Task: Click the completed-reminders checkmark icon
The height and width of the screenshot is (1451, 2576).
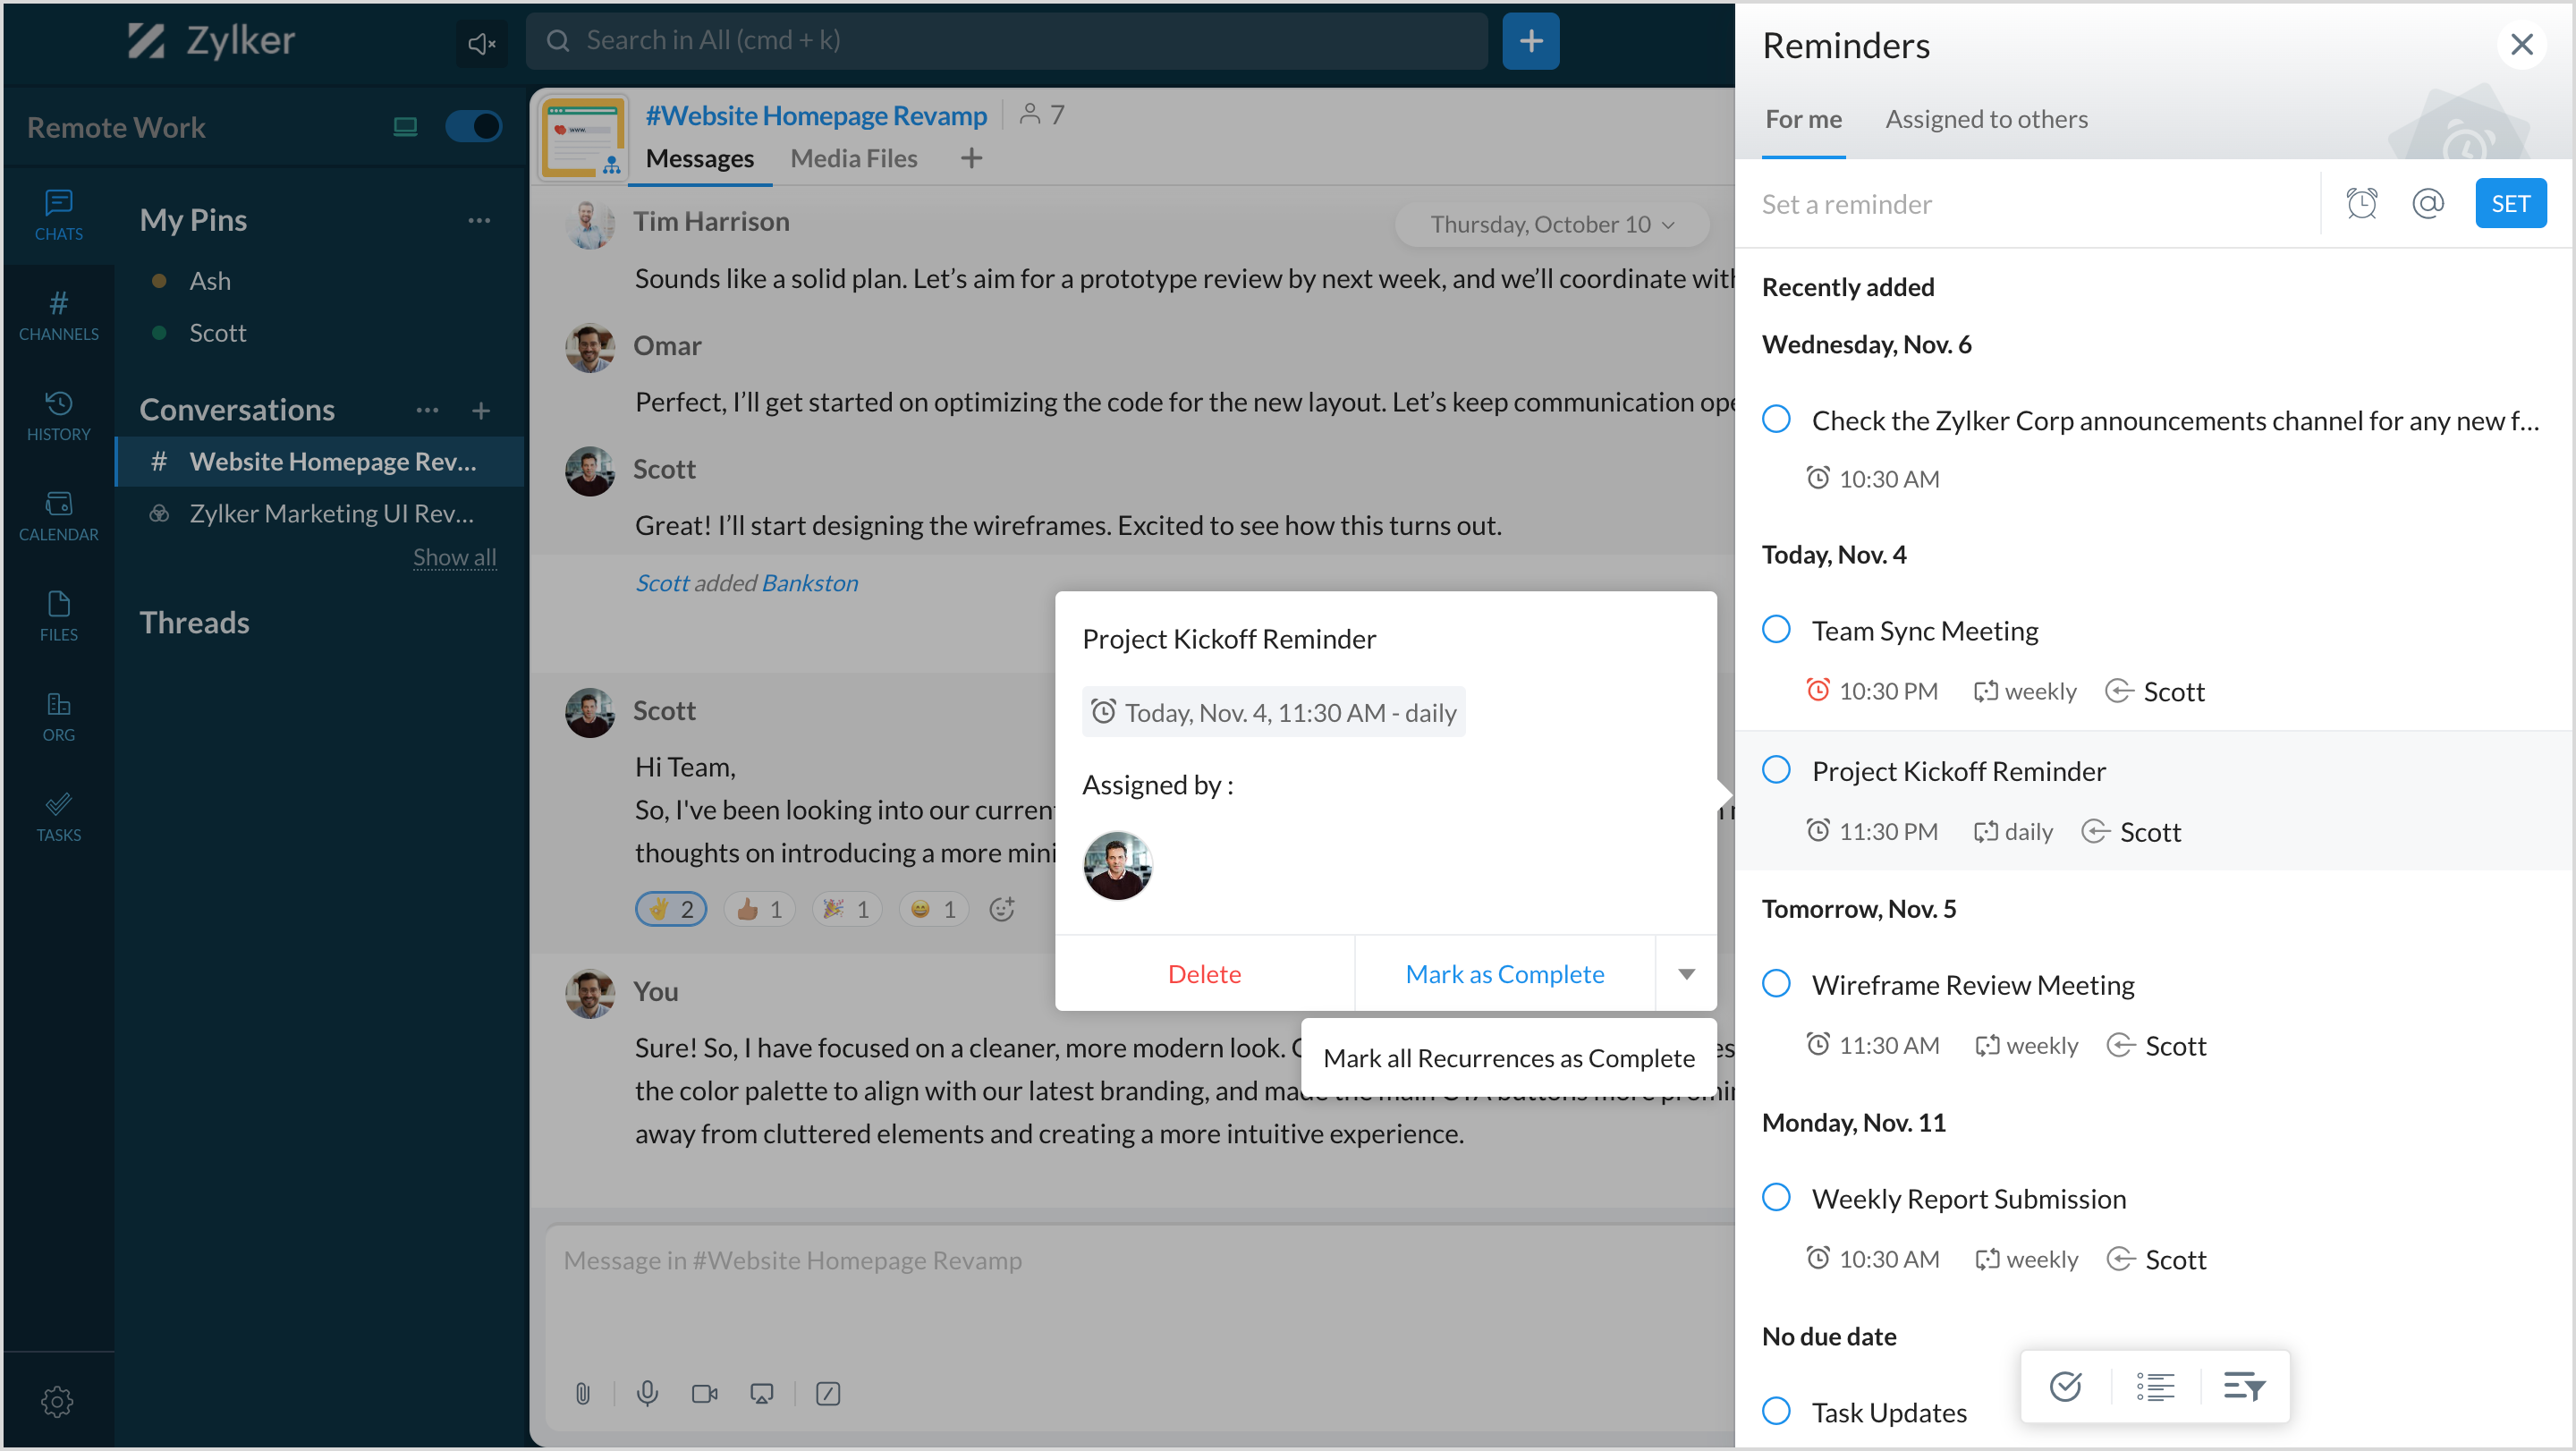Action: (x=2065, y=1386)
